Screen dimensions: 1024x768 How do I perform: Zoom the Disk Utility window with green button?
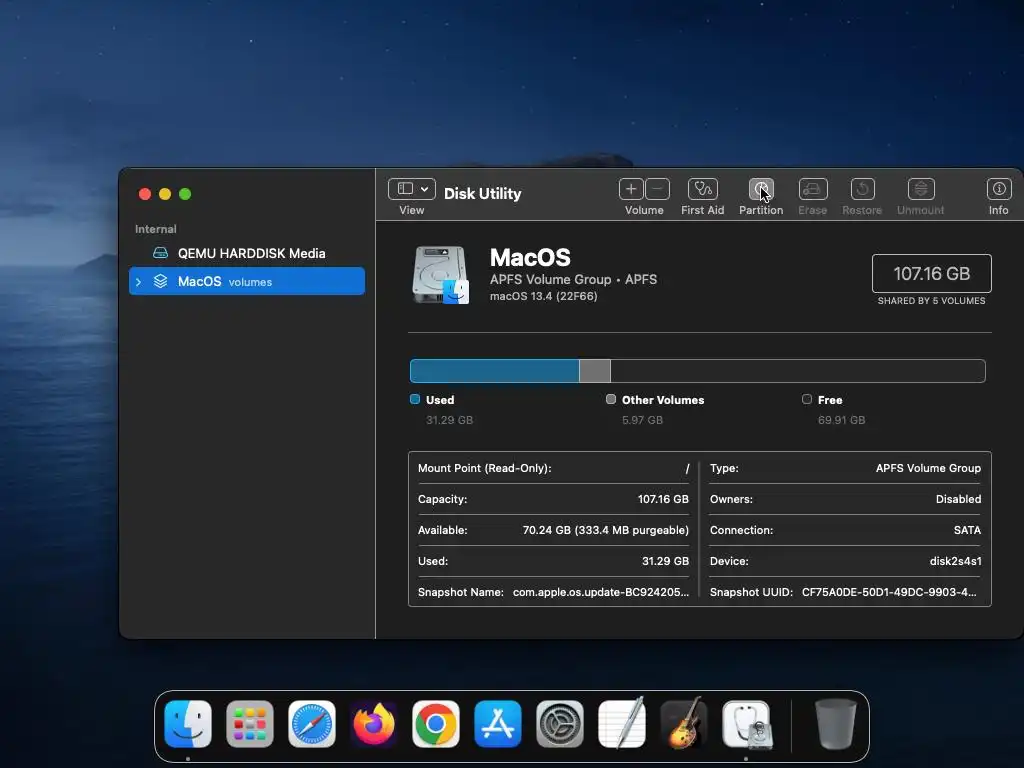pos(185,194)
